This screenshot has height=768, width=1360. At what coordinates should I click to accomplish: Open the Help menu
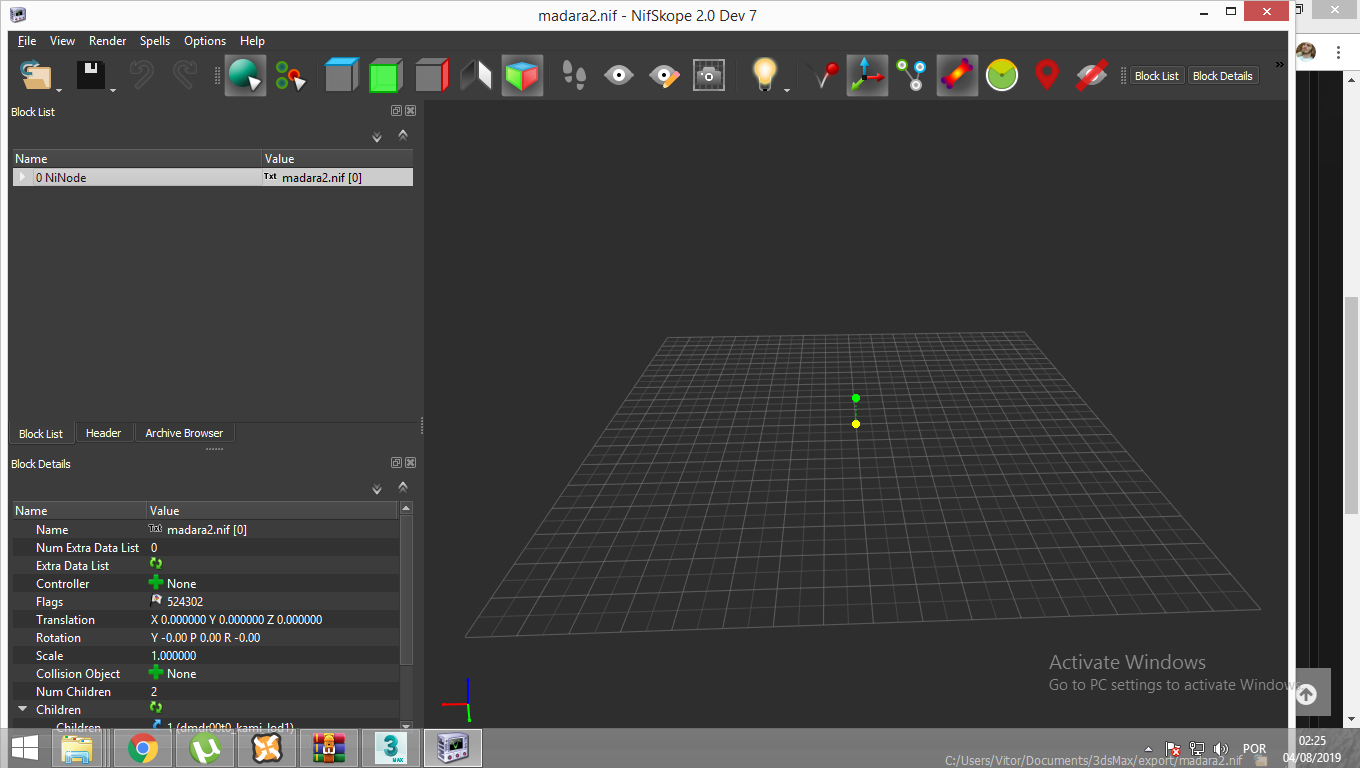tap(253, 41)
